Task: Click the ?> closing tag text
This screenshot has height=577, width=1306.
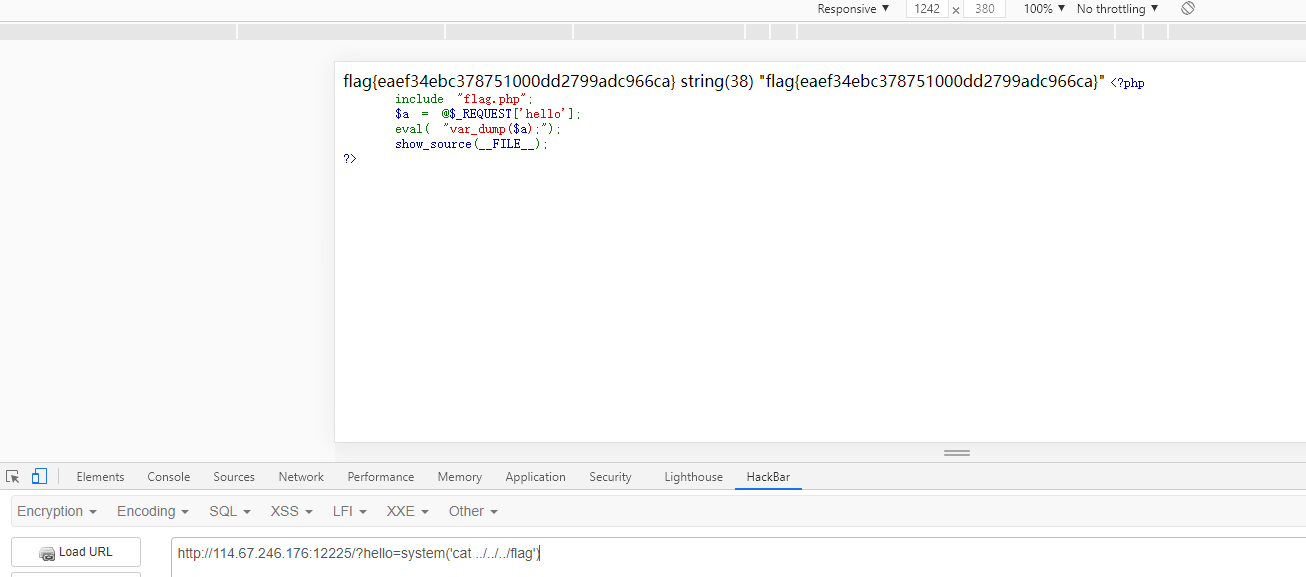Action: tap(350, 159)
